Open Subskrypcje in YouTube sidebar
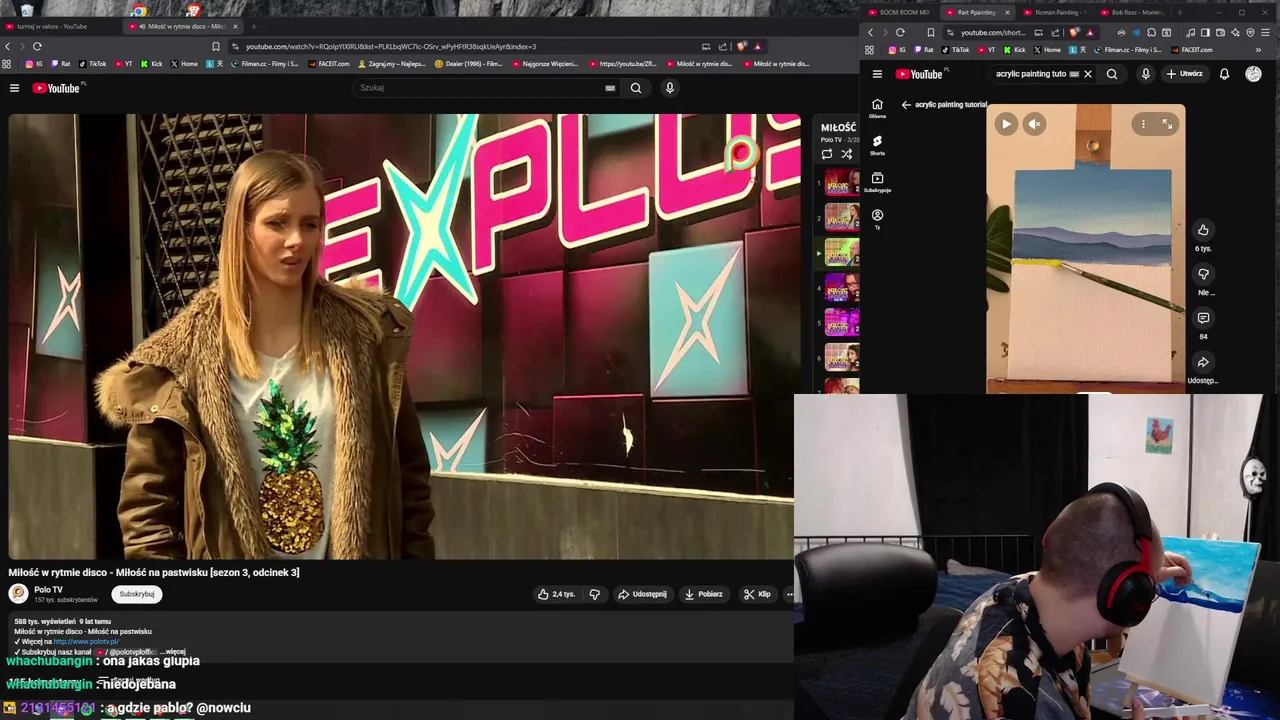The image size is (1280, 720). tap(877, 182)
